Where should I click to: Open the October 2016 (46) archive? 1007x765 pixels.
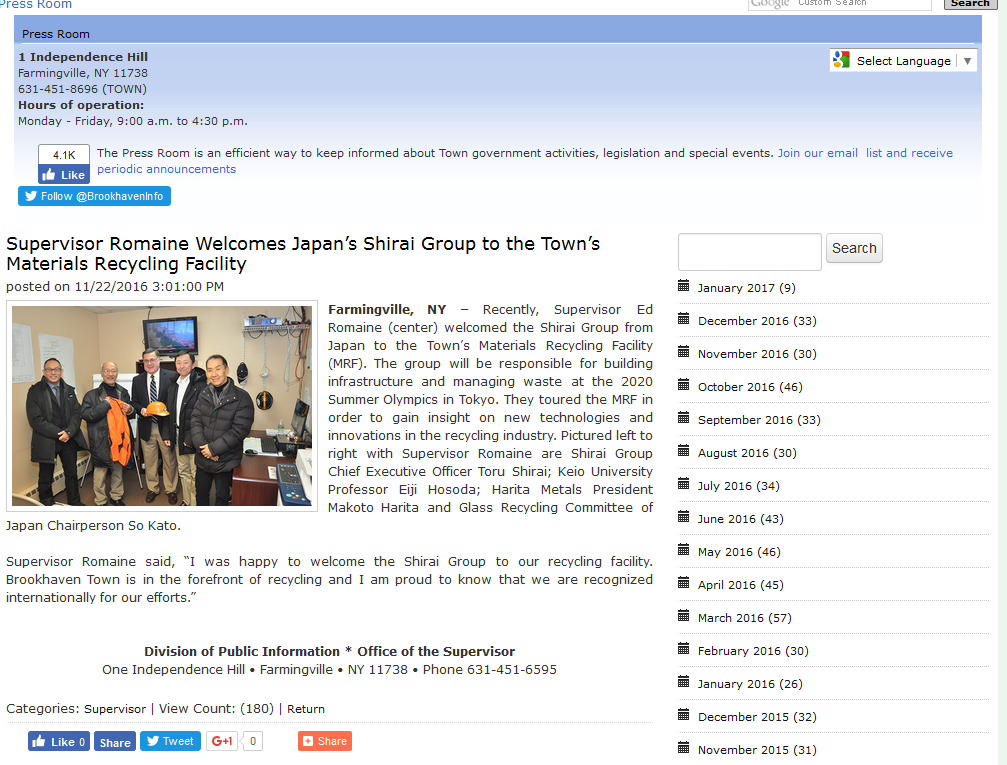[750, 387]
